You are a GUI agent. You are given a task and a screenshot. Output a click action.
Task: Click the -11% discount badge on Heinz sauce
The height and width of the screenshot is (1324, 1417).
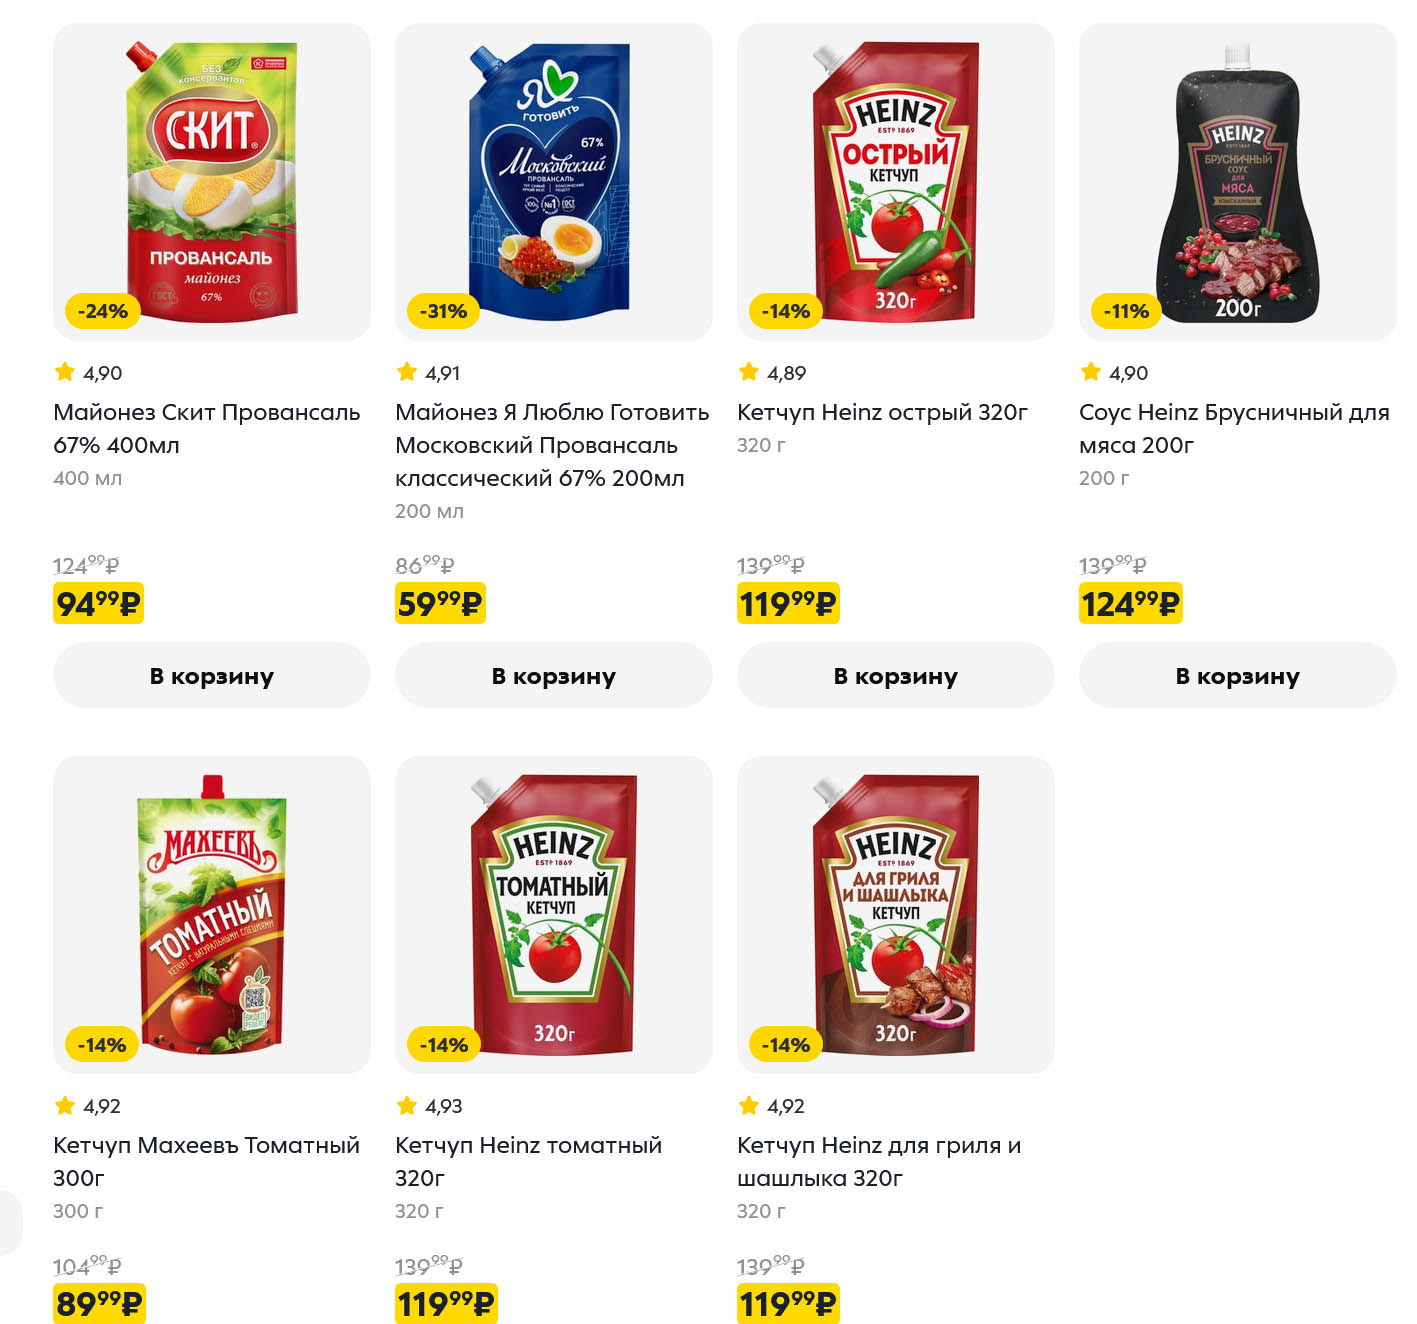tap(1126, 311)
